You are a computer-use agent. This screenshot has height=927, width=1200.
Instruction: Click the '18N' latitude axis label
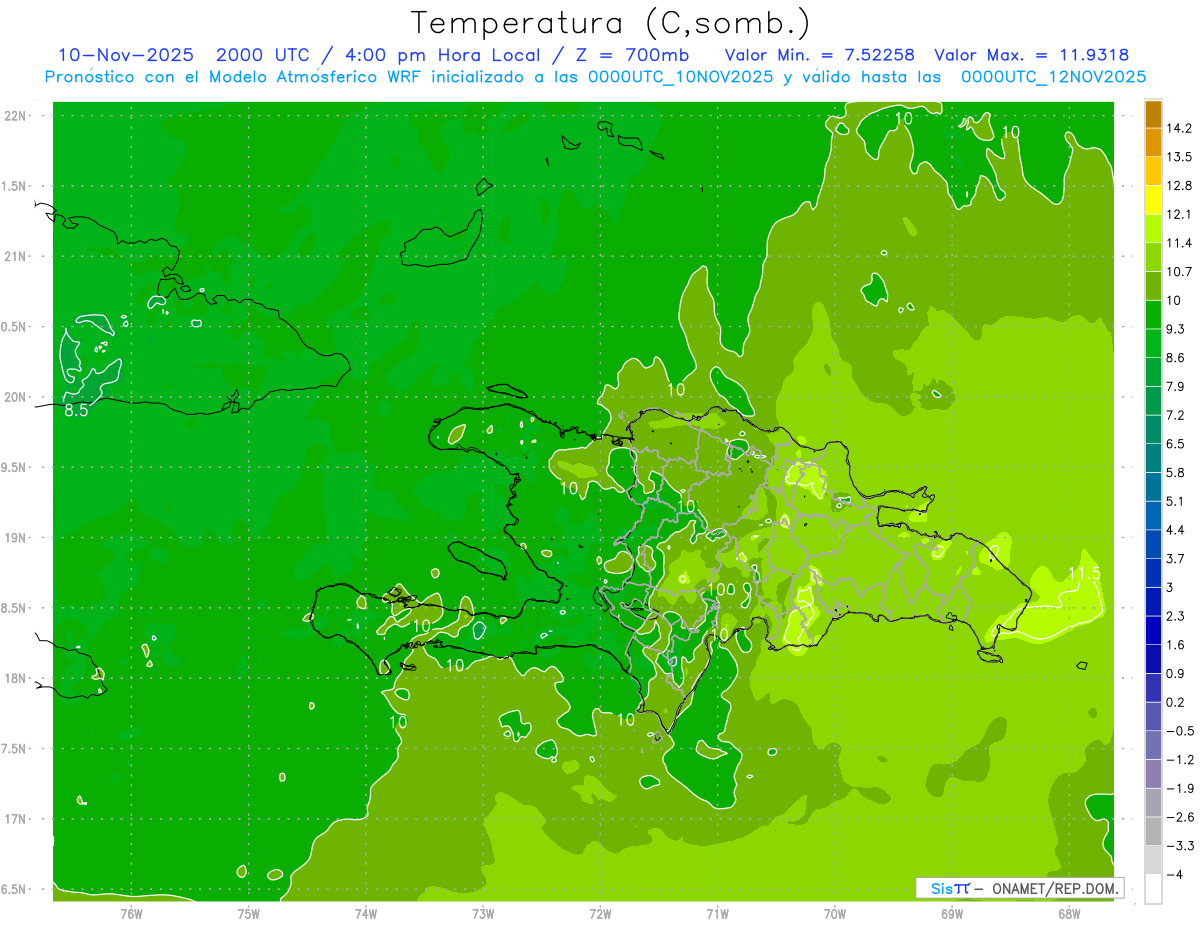17,678
